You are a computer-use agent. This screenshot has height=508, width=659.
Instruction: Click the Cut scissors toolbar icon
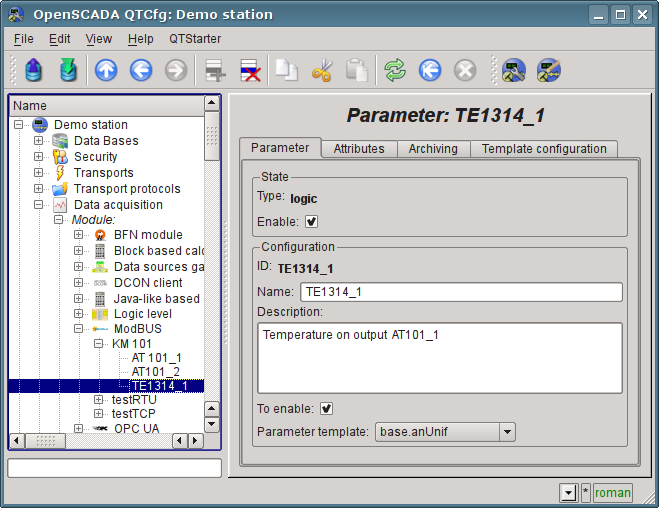click(322, 70)
